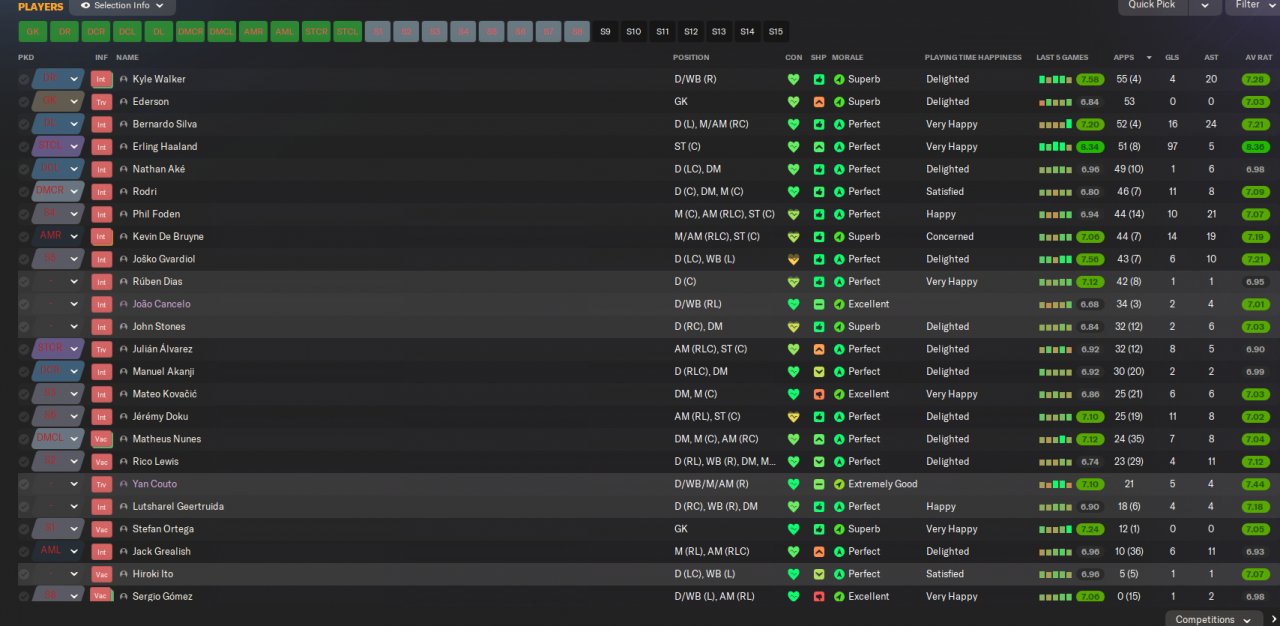The image size is (1280, 626).
Task: Toggle picked checkmark for Erling Haaland
Action: point(24,147)
